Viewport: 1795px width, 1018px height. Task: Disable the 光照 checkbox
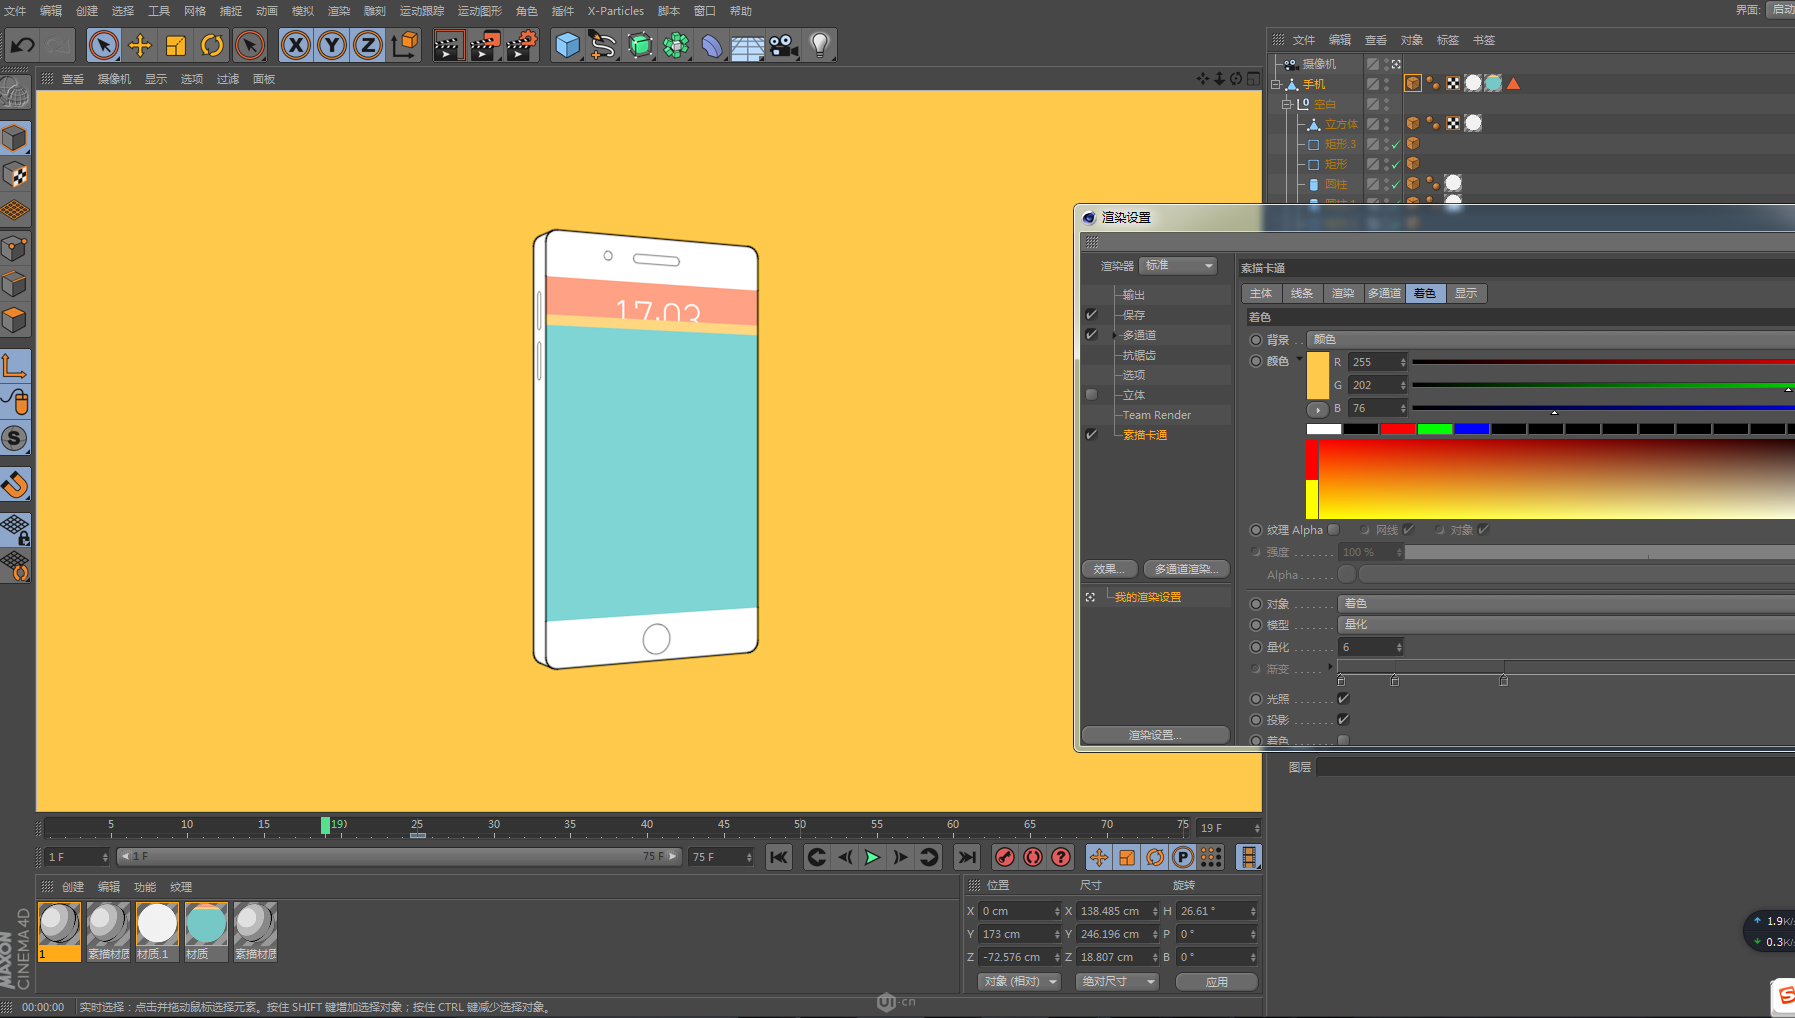point(1343,699)
